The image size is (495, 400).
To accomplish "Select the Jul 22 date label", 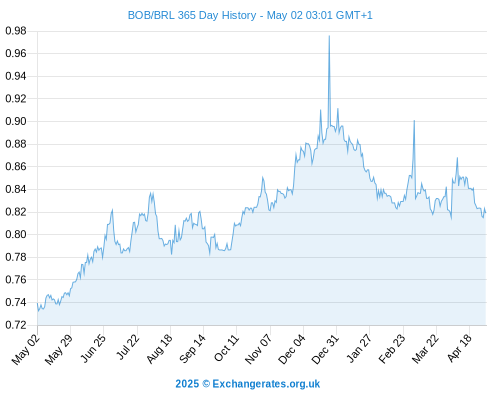I will (127, 347).
